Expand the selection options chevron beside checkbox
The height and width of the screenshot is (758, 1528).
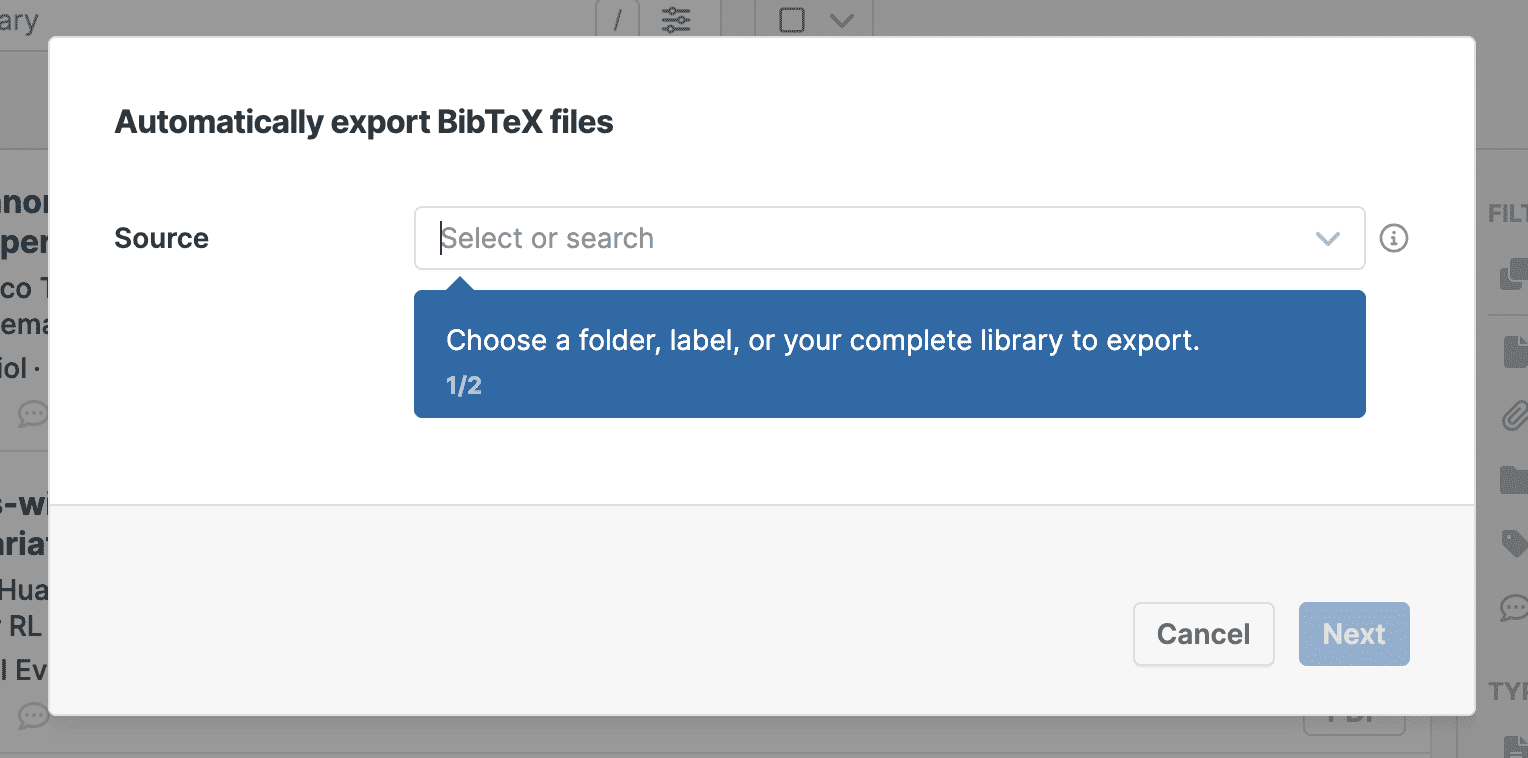842,19
